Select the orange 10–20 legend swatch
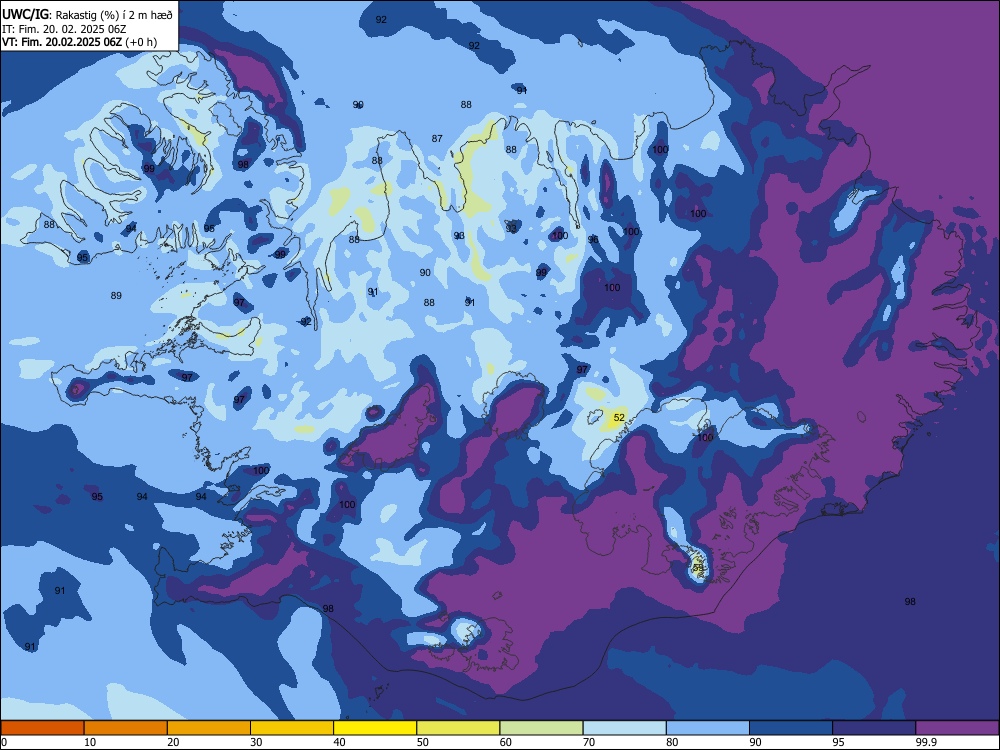This screenshot has width=1000, height=750. (126, 728)
